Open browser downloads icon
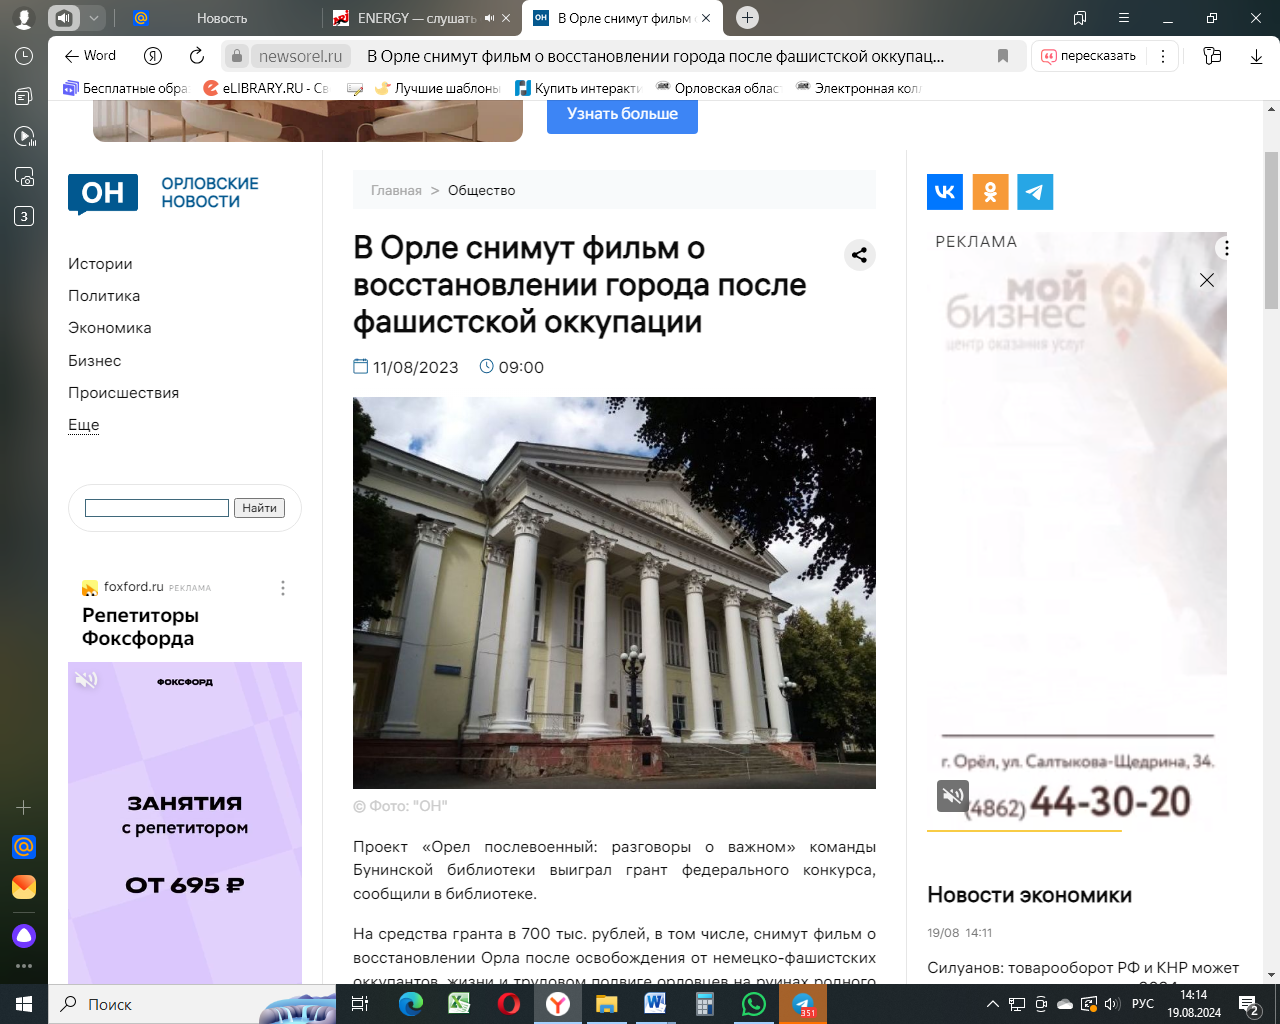Image resolution: width=1280 pixels, height=1024 pixels. 1256,56
